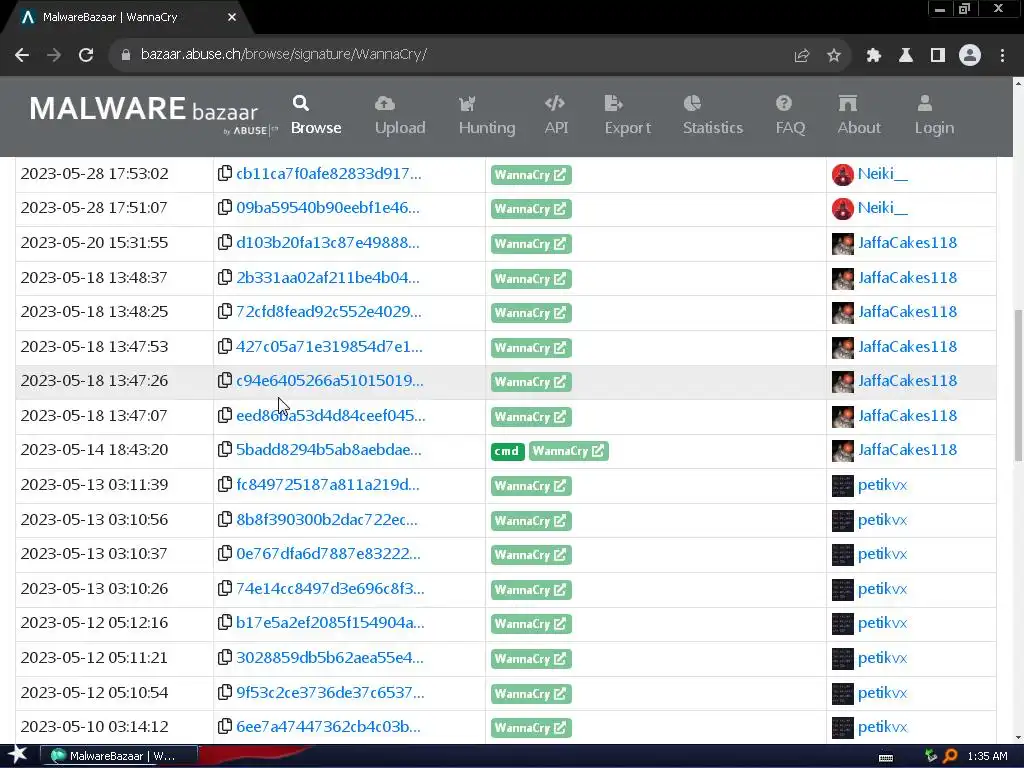
Task: Close the MalwareBazaar | WannaCry tab
Action: 232,18
